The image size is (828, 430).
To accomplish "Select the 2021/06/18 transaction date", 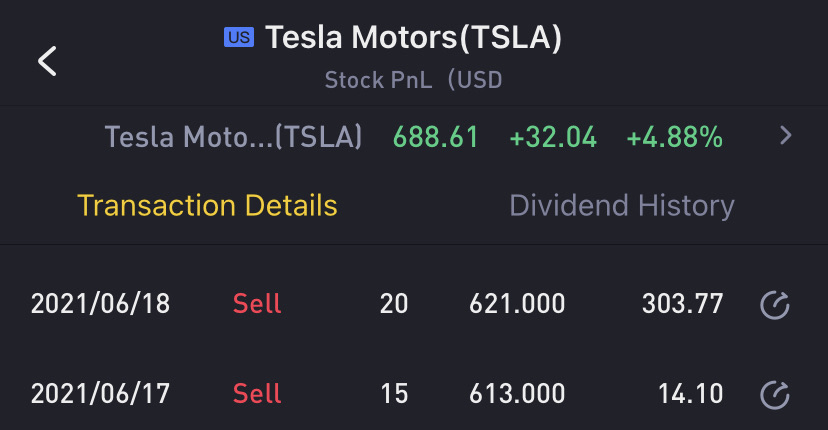I will [100, 304].
